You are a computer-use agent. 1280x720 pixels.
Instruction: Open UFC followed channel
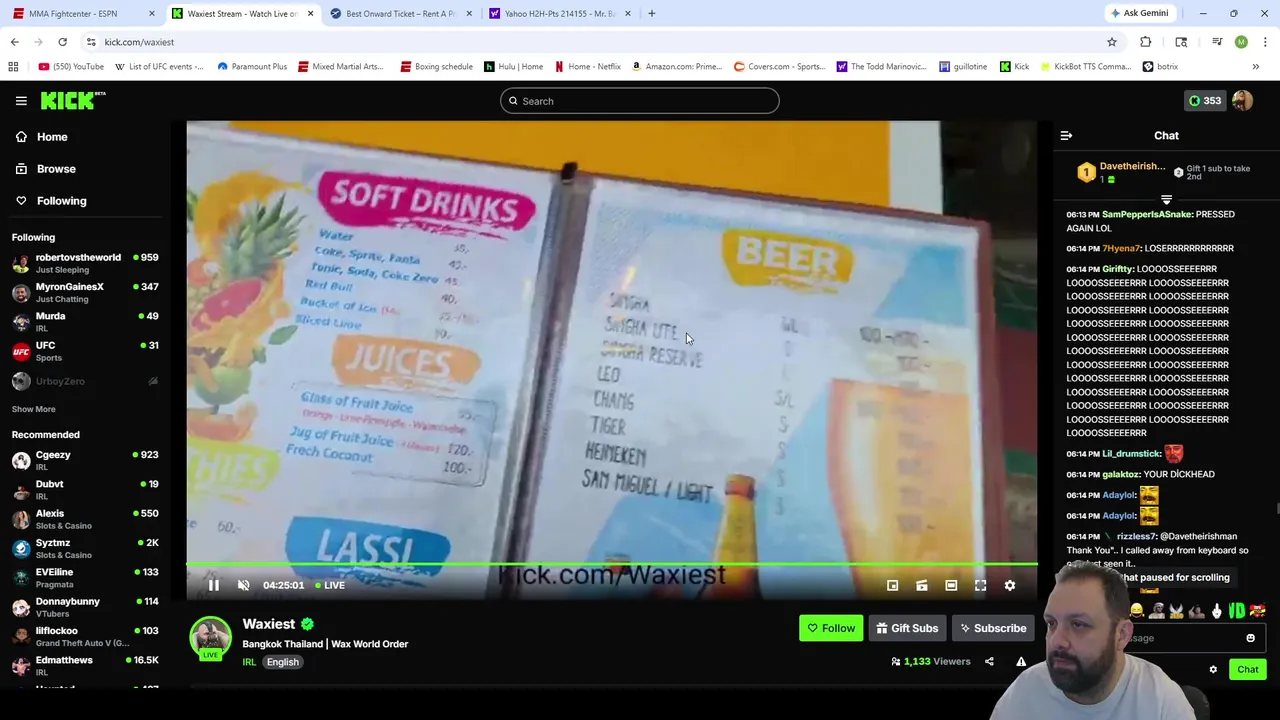[x=85, y=351]
